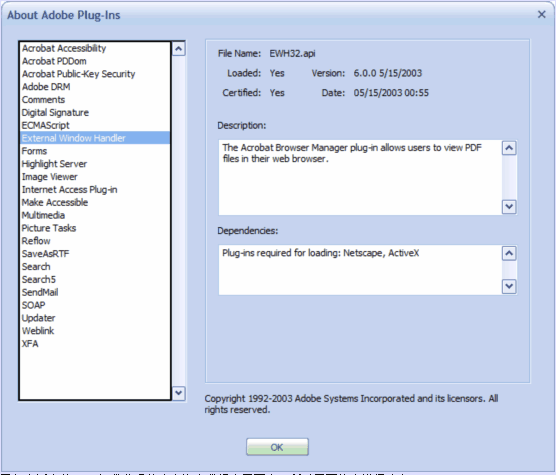Choose ECMAScript in the list
Screen dimensions: 556x475
95,125
